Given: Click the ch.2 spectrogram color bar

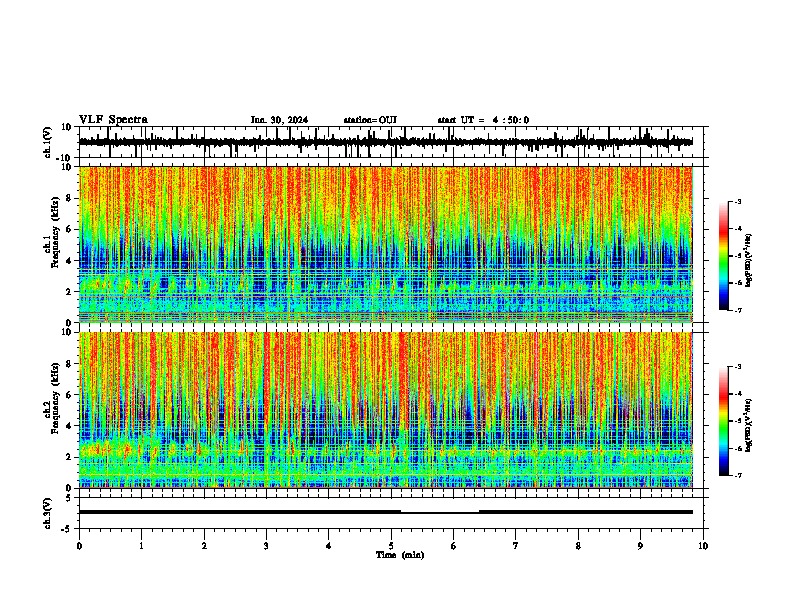Looking at the screenshot, I should (723, 421).
